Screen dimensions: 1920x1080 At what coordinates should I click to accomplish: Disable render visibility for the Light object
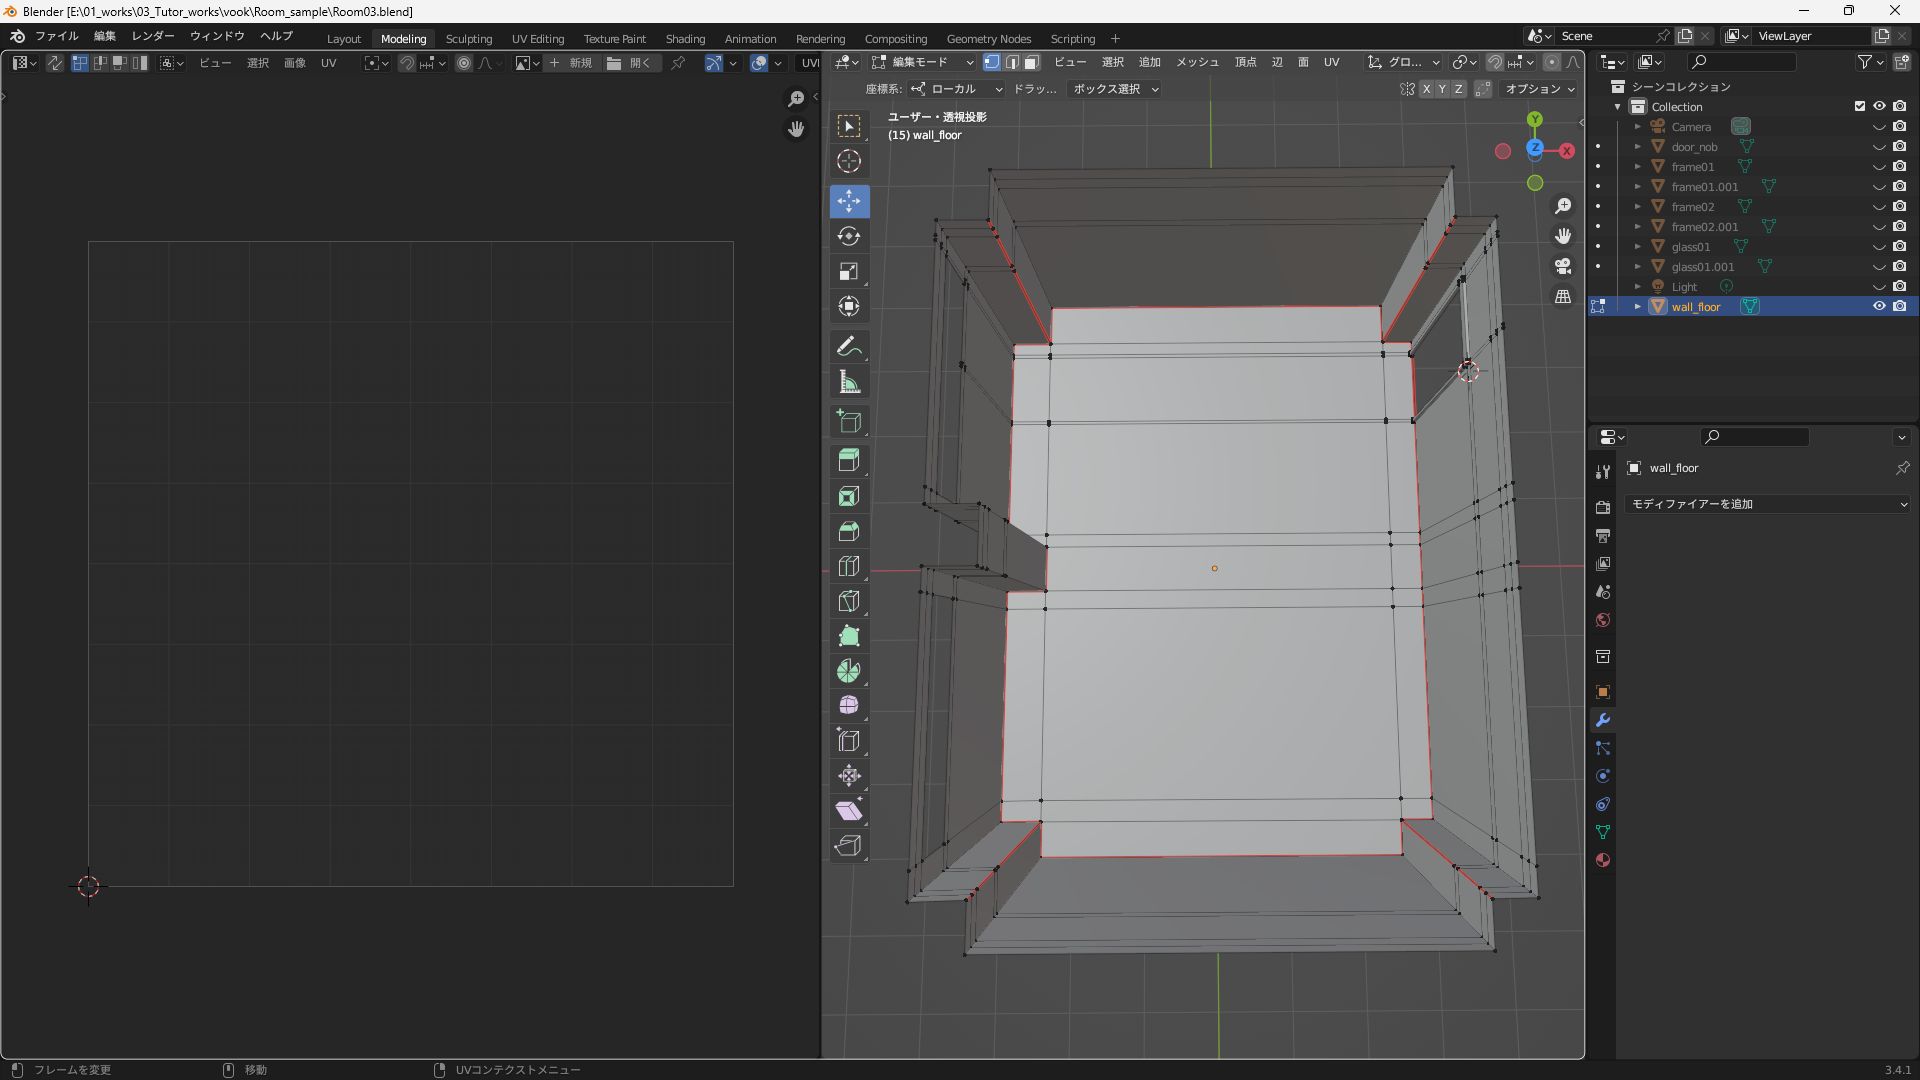coord(1899,286)
